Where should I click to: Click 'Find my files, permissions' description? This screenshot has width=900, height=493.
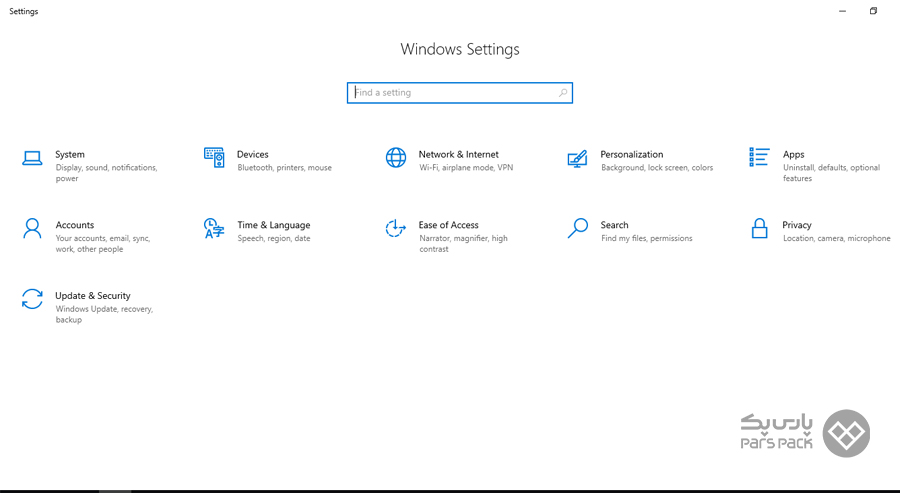tap(647, 238)
